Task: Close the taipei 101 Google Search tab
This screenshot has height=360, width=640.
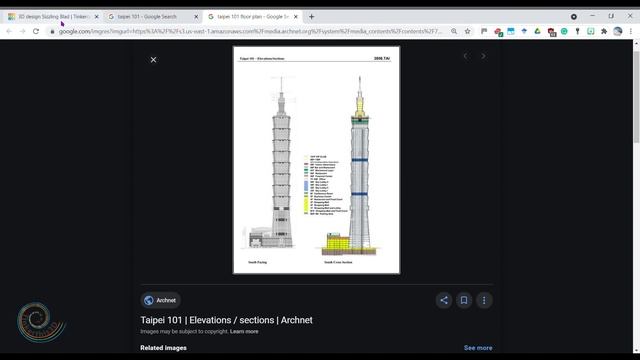Action: click(x=196, y=17)
